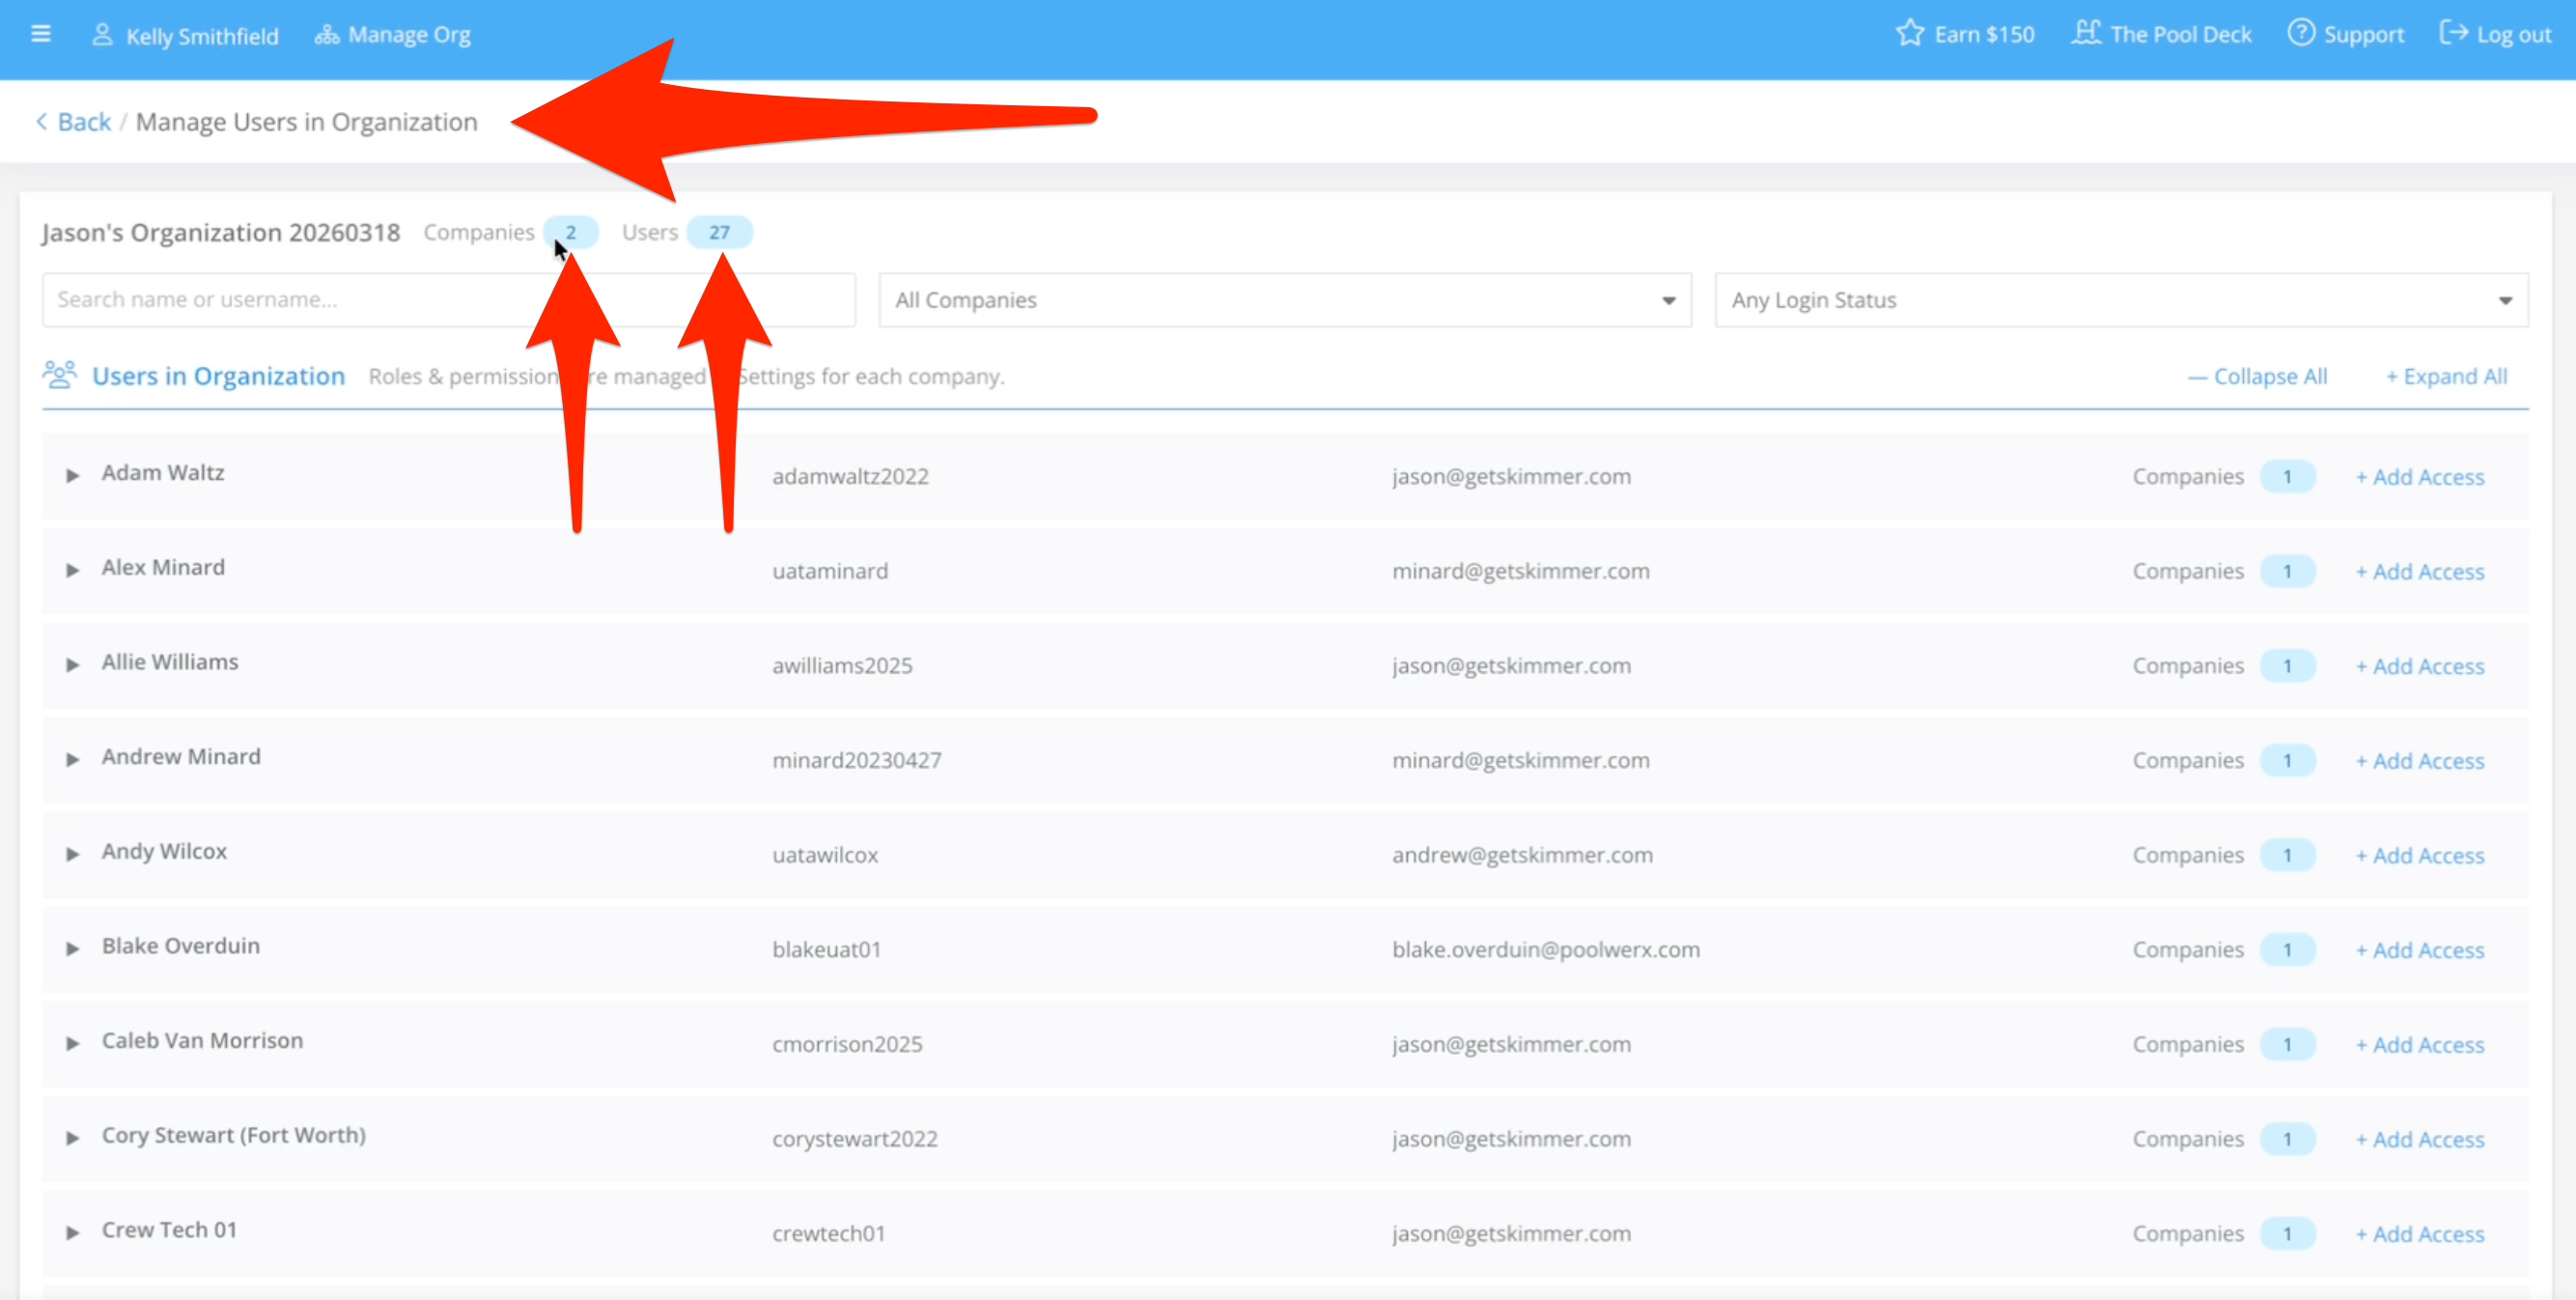Screen dimensions: 2576x1300
Task: Click the Support question mark icon
Action: [x=2300, y=34]
